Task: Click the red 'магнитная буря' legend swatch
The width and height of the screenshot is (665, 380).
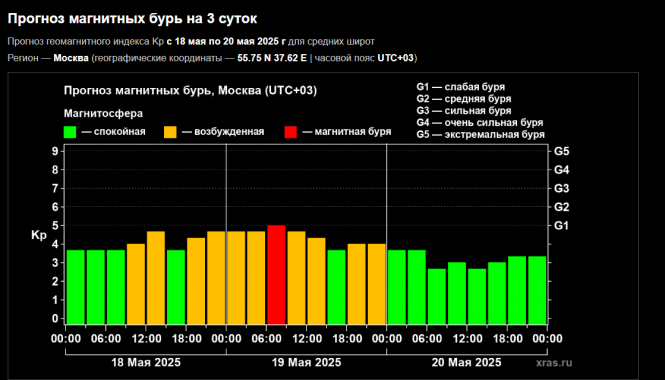Action: 291,132
